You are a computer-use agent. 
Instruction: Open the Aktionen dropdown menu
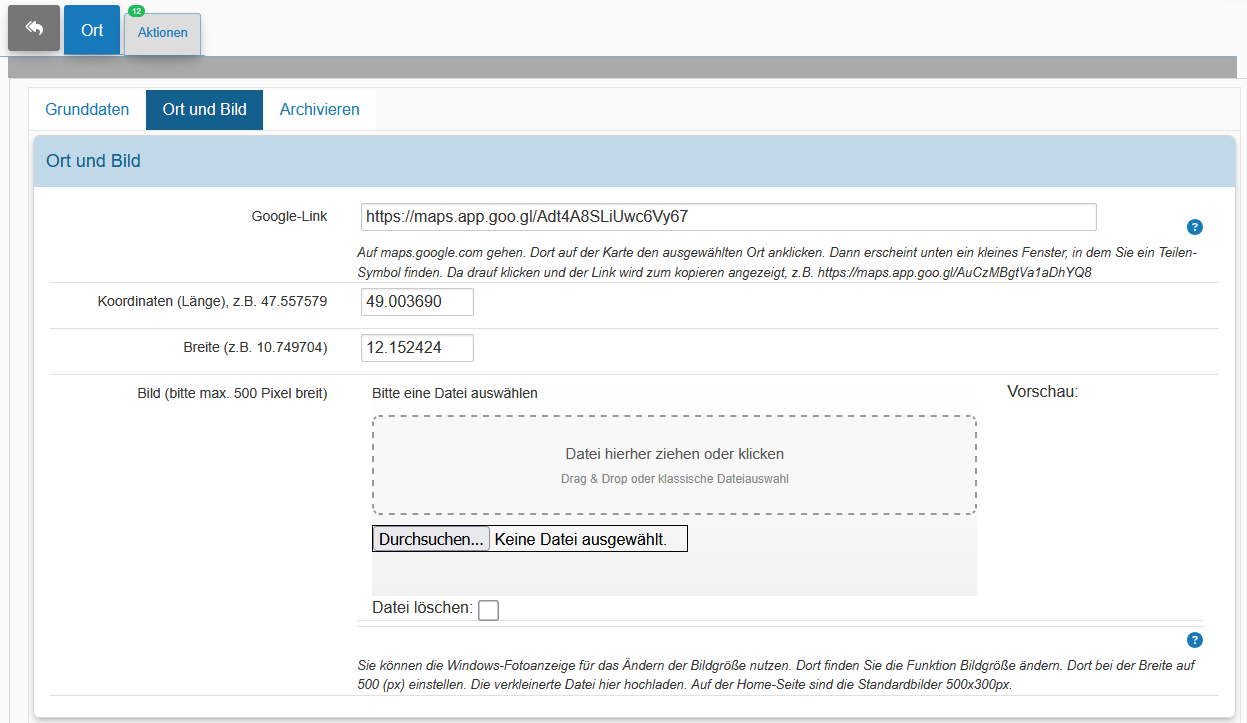point(163,34)
